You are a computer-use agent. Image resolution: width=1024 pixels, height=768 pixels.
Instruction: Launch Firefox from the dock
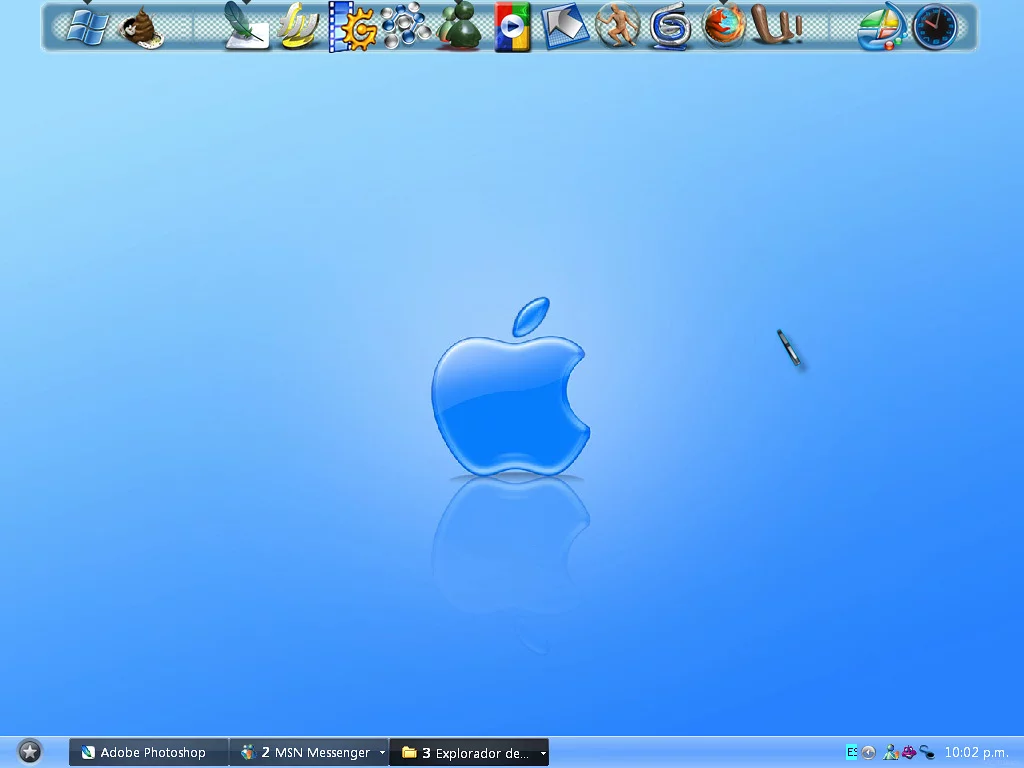723,27
